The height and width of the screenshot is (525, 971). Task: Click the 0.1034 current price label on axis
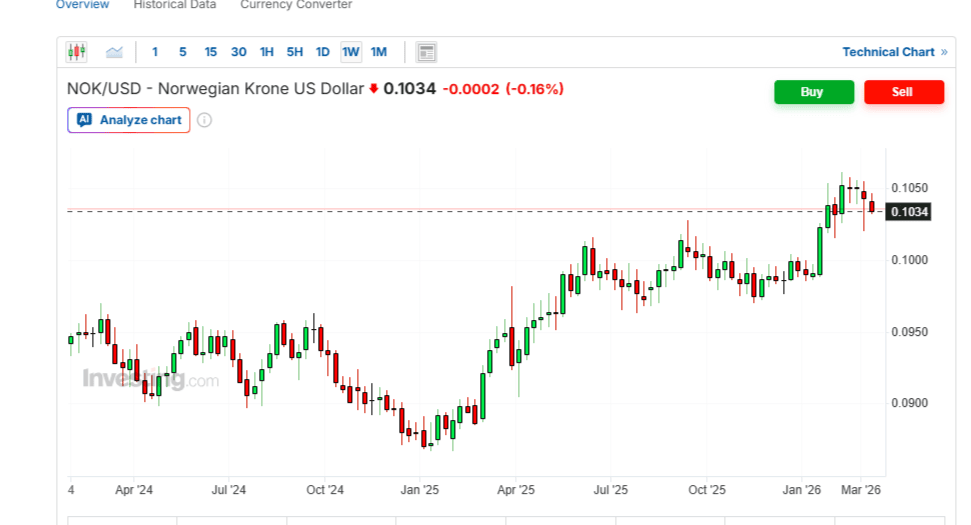(x=909, y=211)
